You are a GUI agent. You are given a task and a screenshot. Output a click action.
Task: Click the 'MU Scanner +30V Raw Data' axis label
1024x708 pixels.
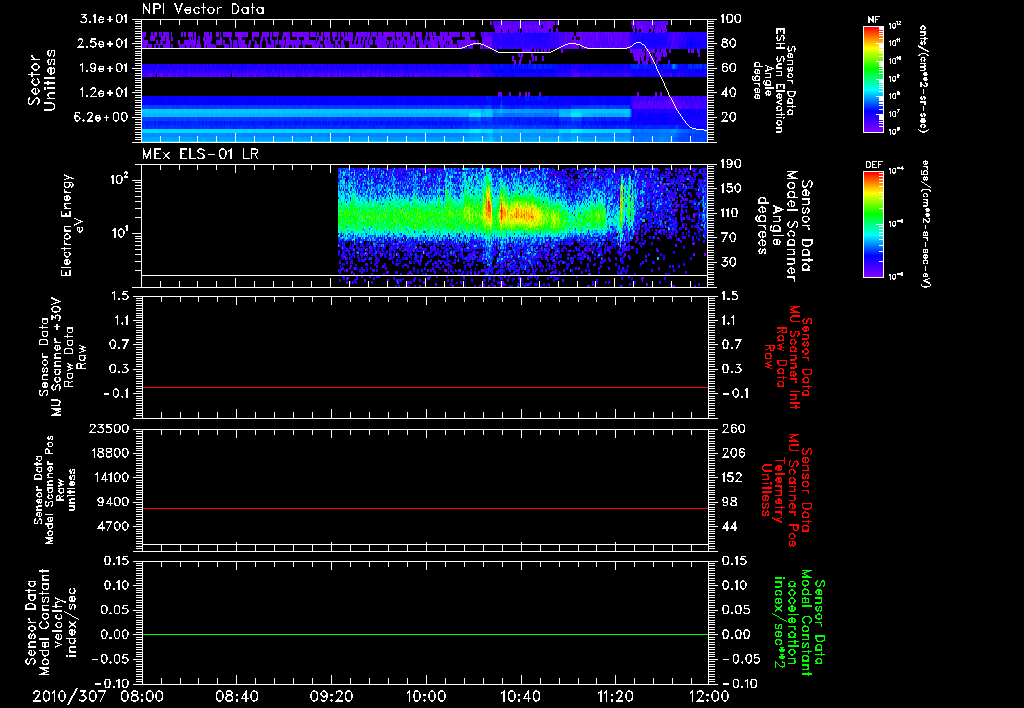[63, 357]
